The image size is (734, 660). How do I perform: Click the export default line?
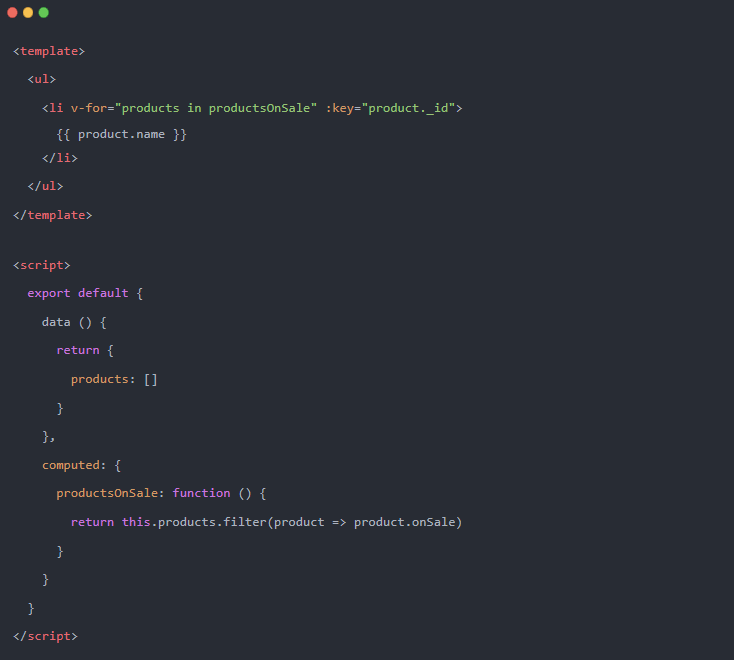[85, 293]
